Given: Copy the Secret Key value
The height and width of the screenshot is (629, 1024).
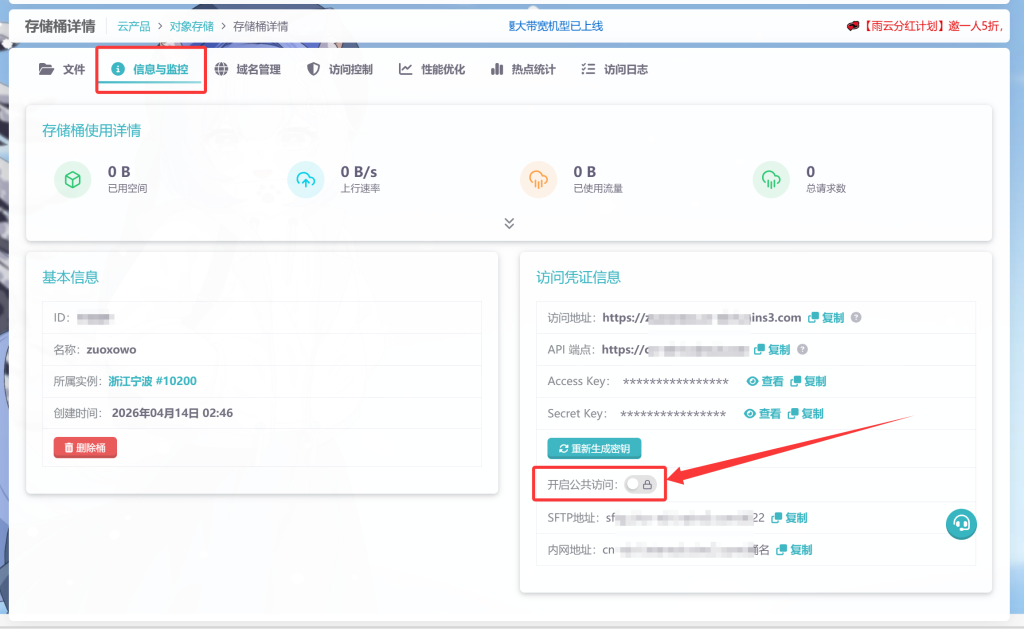Looking at the screenshot, I should click(805, 414).
